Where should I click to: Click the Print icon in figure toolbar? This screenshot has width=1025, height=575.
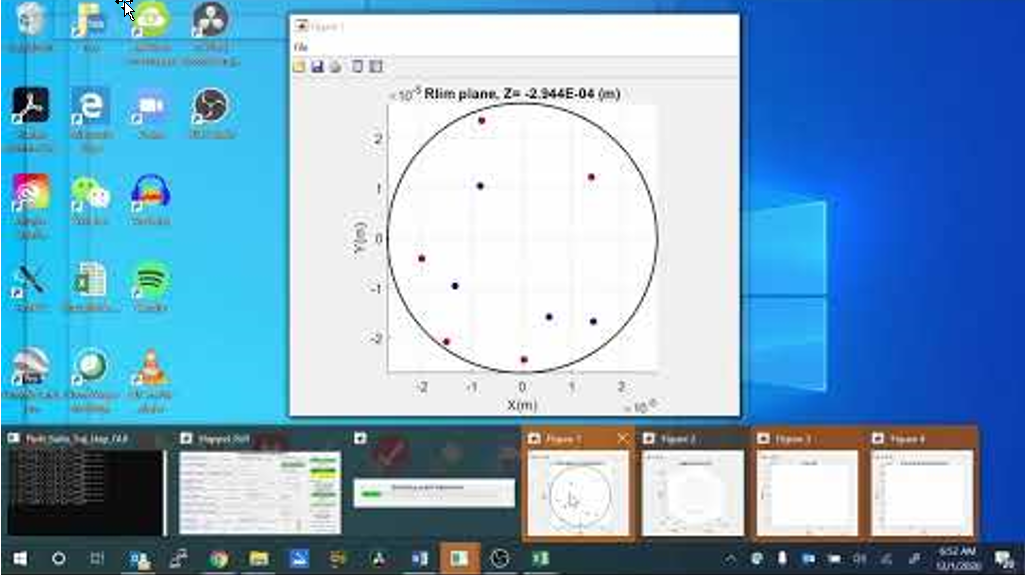tap(335, 67)
